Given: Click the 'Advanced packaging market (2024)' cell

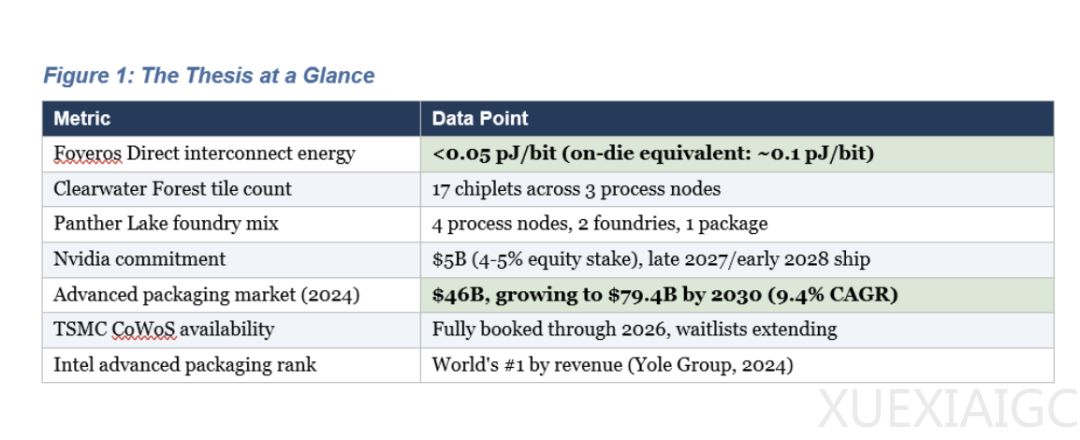Looking at the screenshot, I should tap(206, 295).
